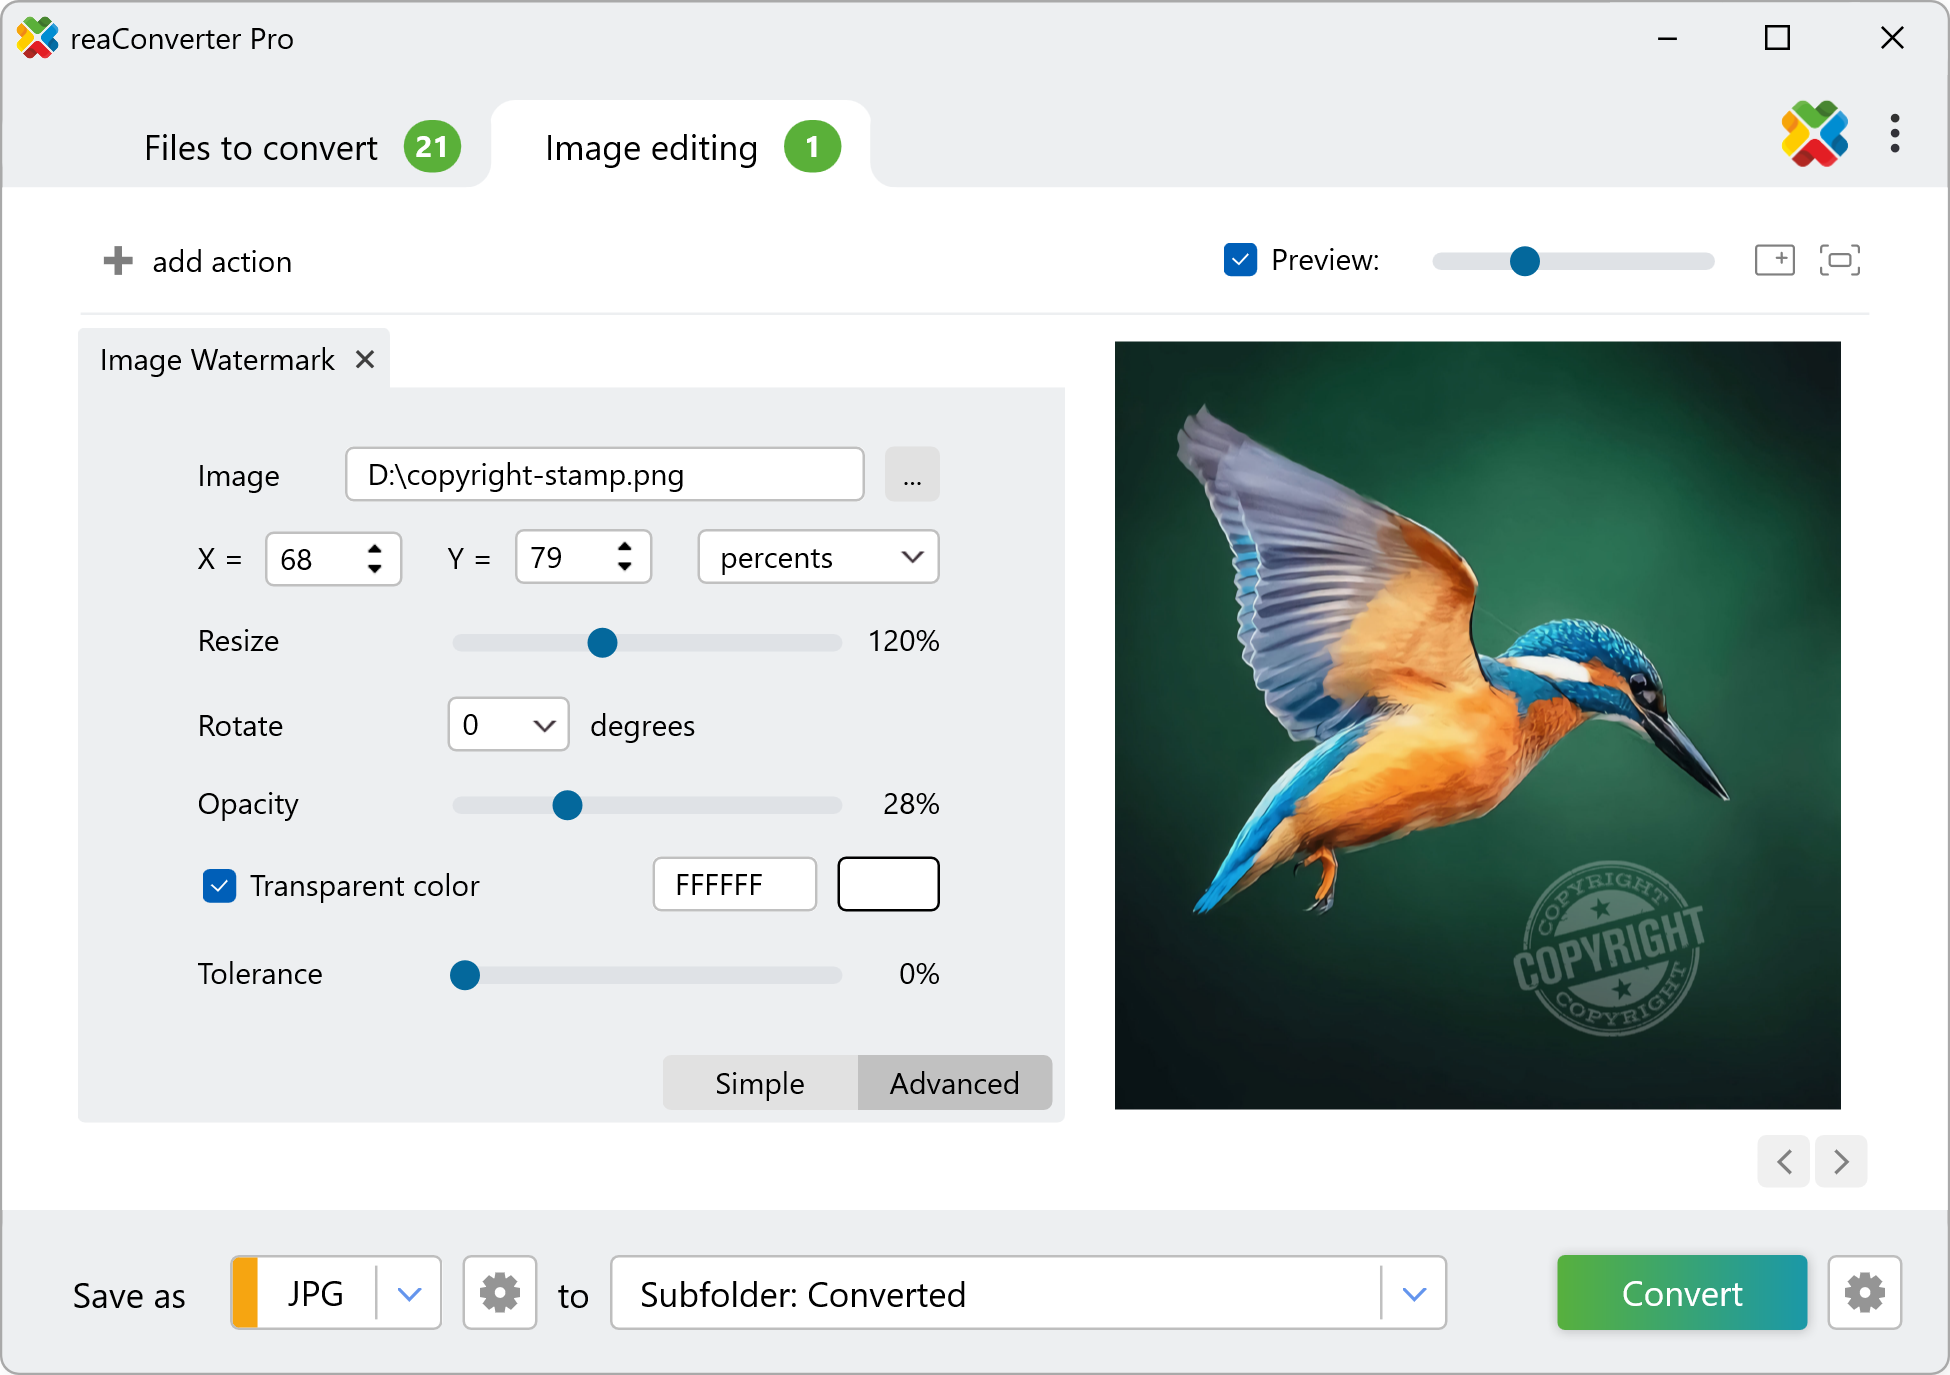
Task: Click the zoom-in preview icon
Action: (x=1774, y=260)
